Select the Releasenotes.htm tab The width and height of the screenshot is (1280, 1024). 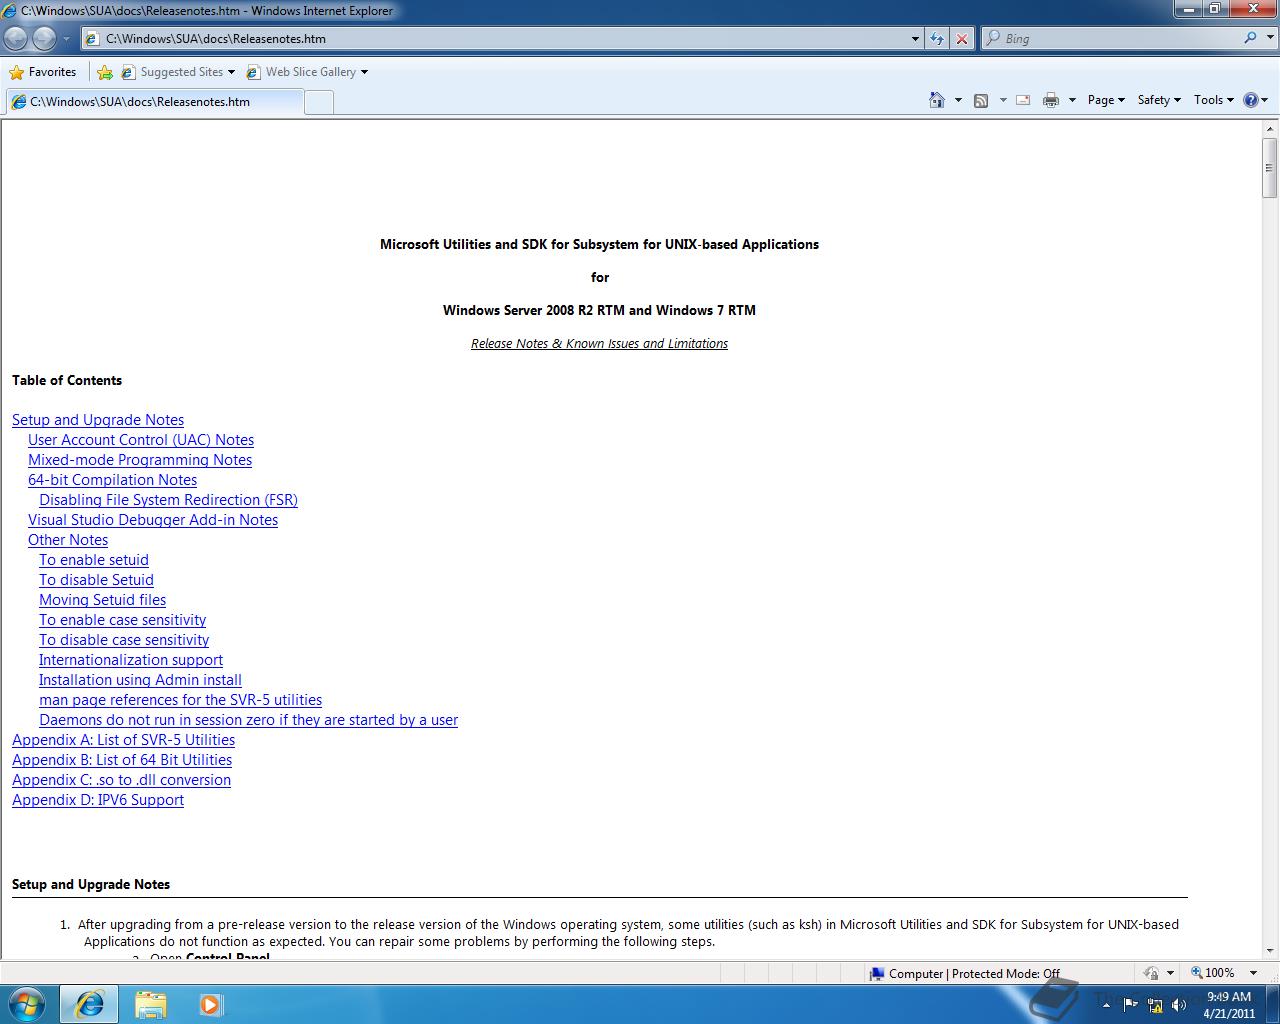pyautogui.click(x=153, y=101)
